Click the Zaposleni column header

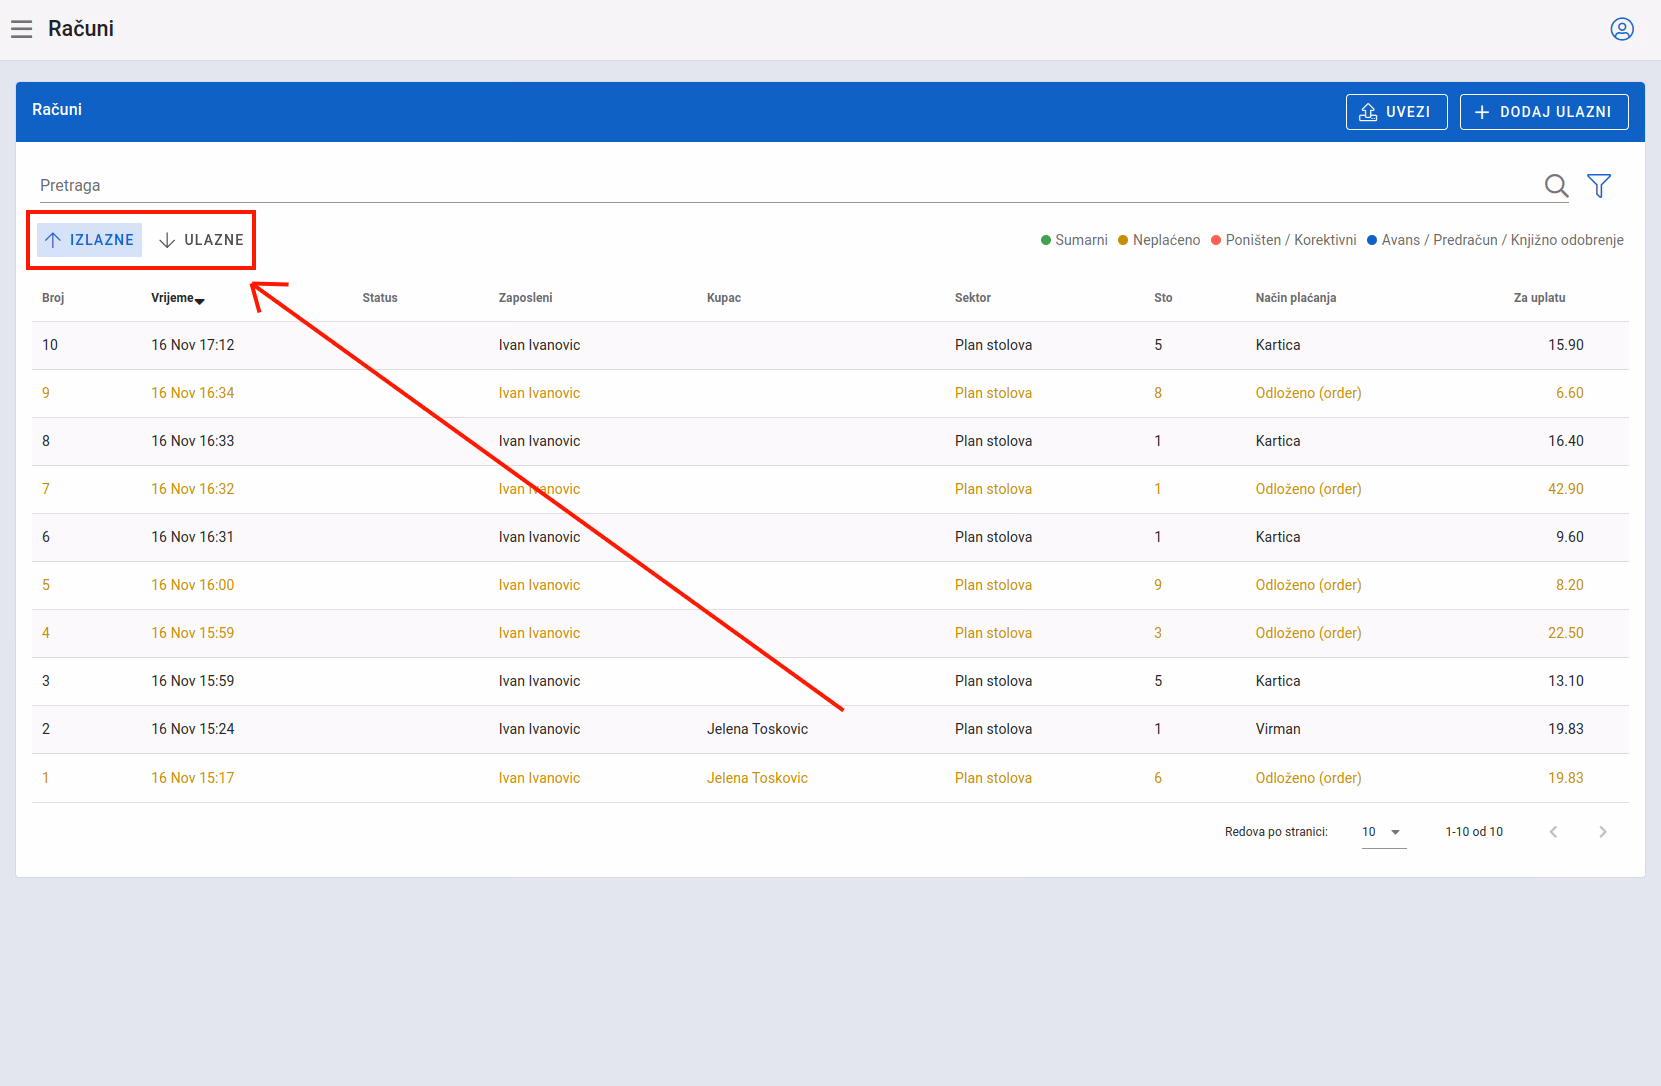tap(525, 298)
